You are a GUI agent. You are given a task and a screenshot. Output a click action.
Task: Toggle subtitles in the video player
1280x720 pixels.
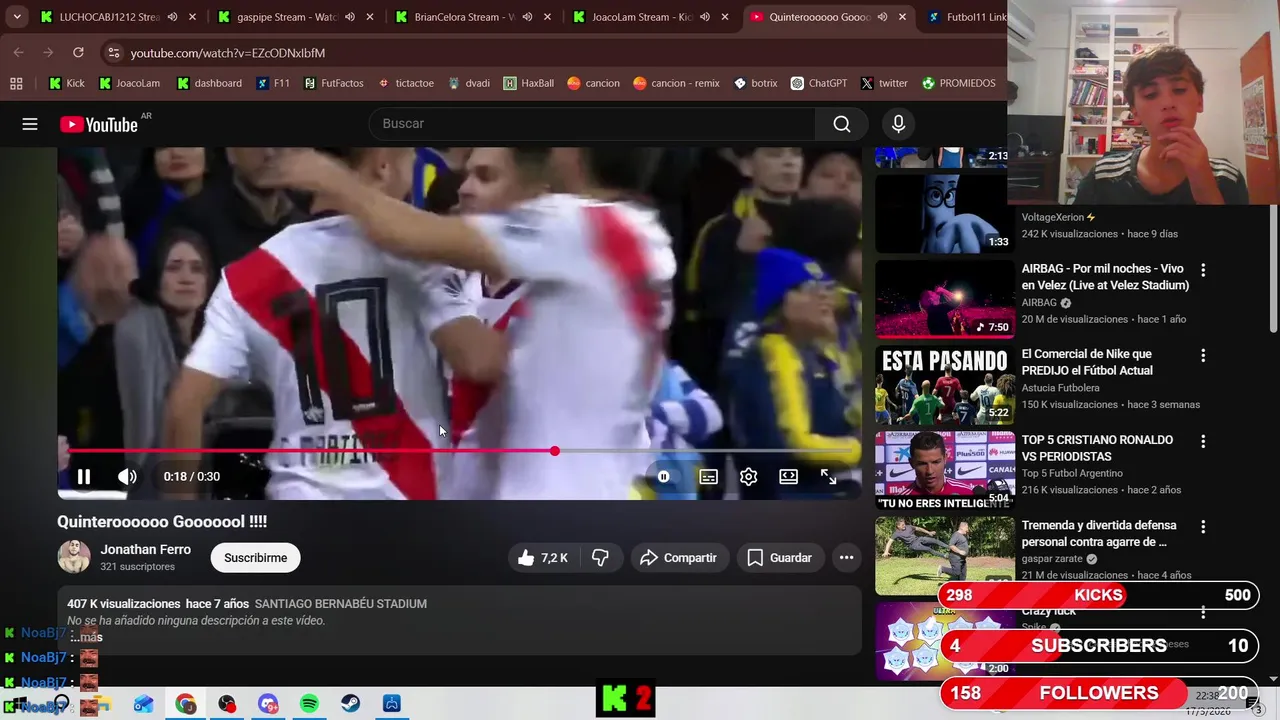[708, 477]
